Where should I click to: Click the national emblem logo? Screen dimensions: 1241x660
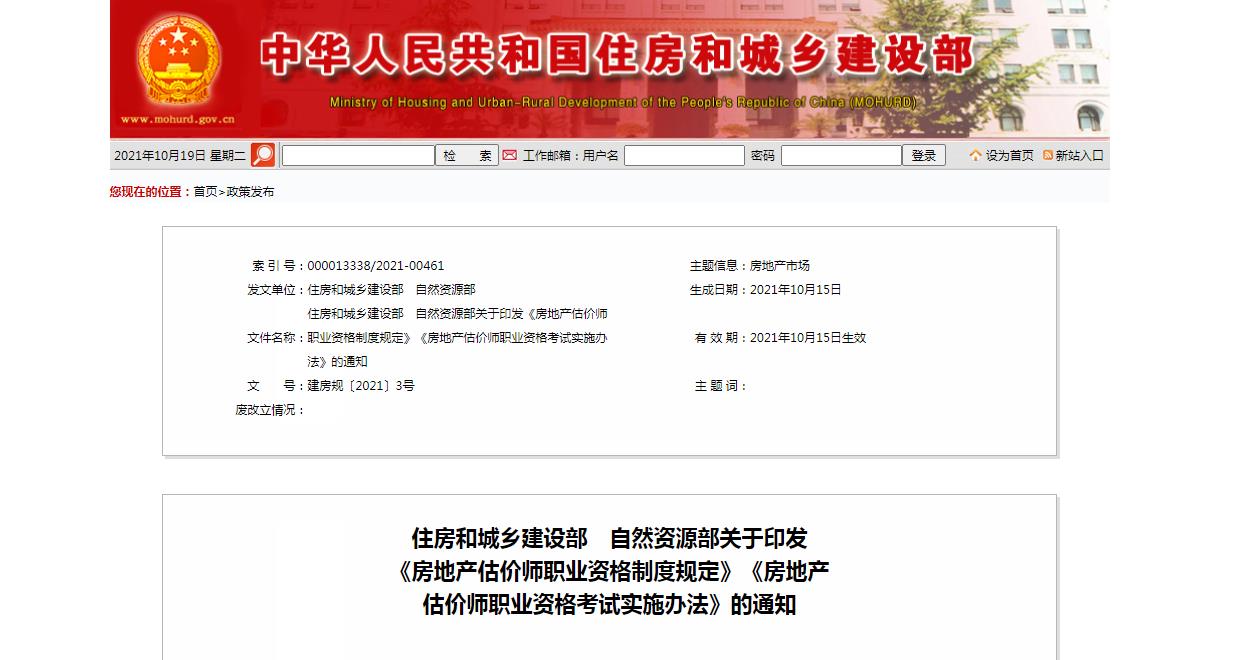pos(178,61)
